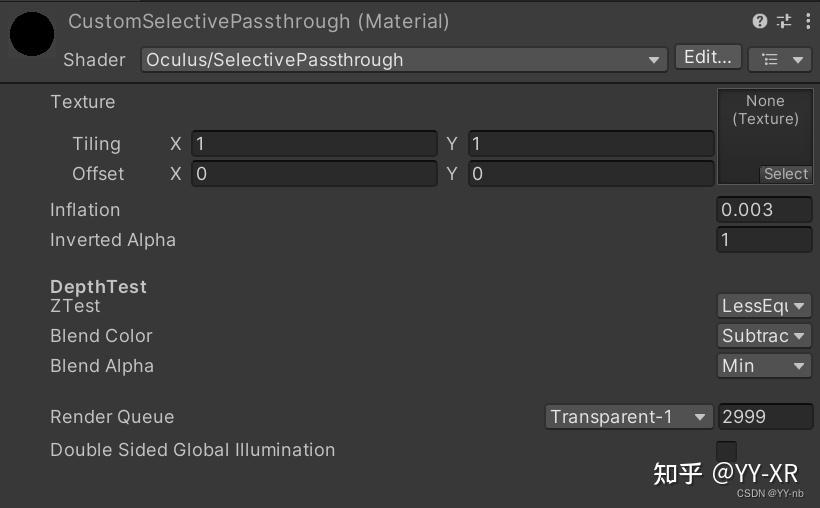
Task: Open the Blend Alpha Min dropdown
Action: point(764,366)
